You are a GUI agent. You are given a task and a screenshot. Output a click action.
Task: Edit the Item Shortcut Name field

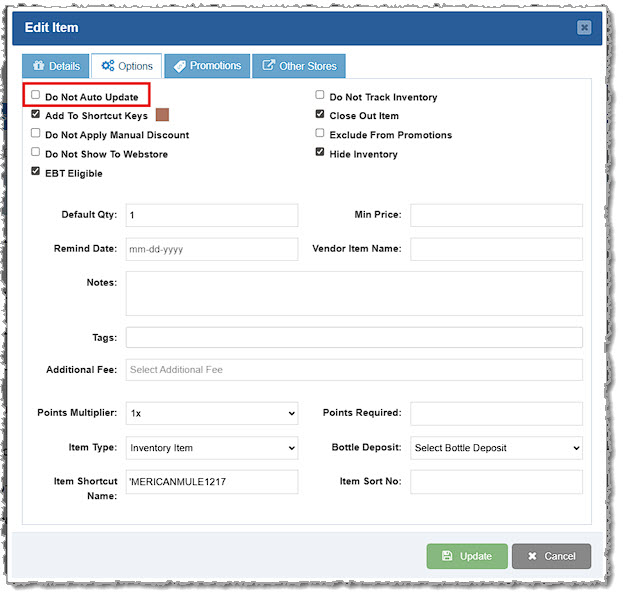click(212, 482)
